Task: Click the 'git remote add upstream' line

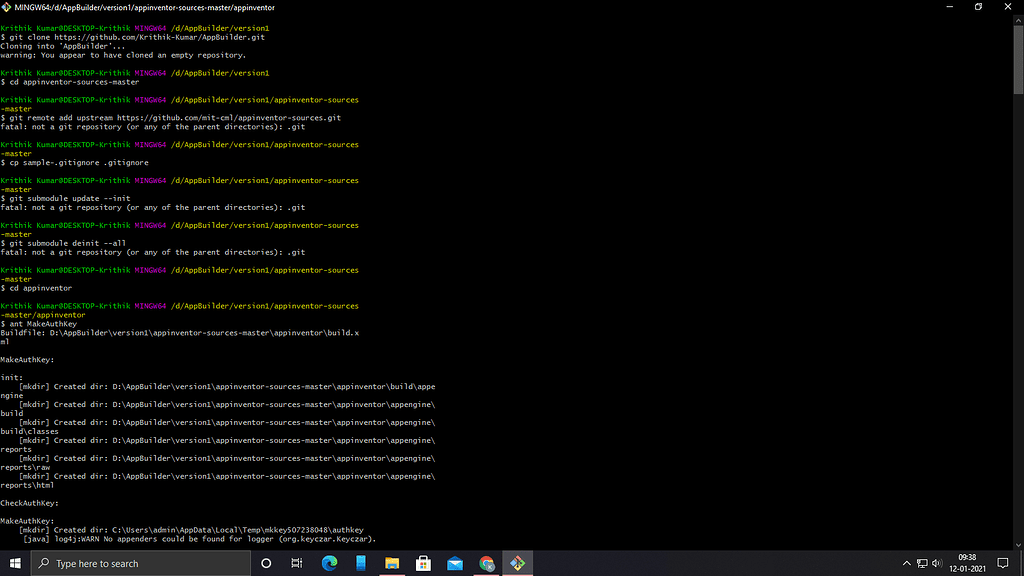Action: [170, 118]
